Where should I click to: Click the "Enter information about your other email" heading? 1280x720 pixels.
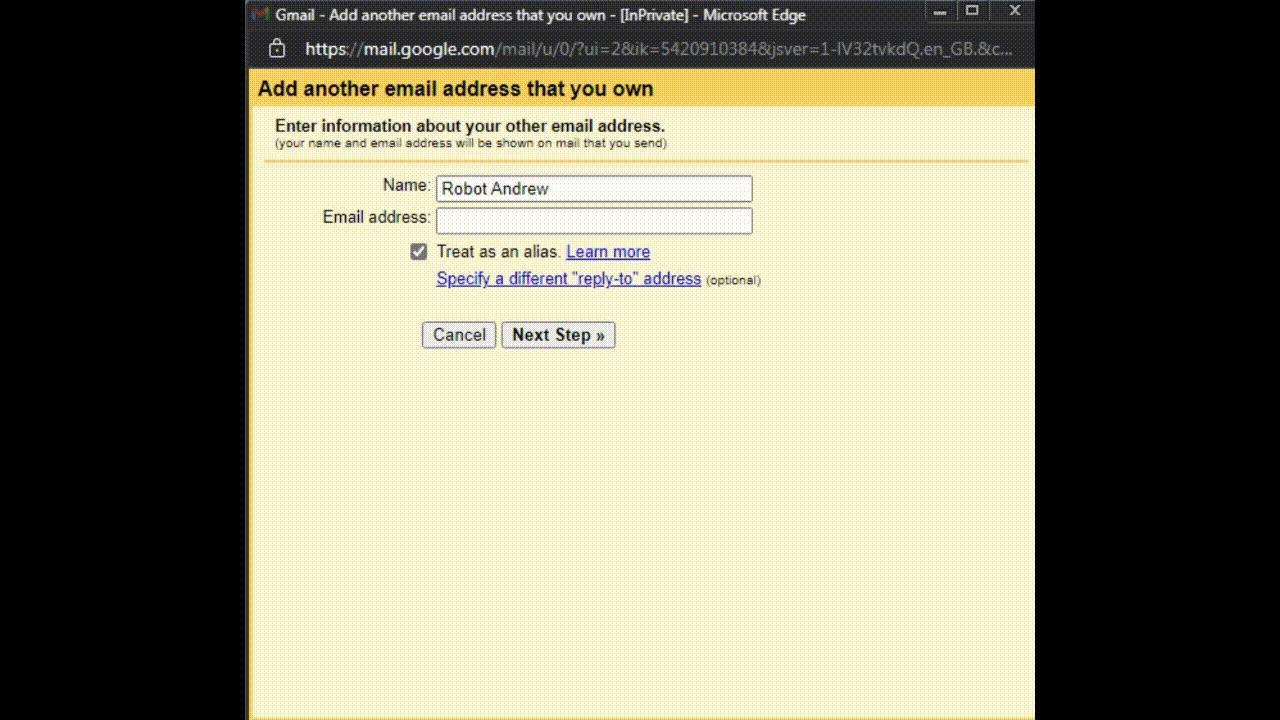tap(470, 126)
